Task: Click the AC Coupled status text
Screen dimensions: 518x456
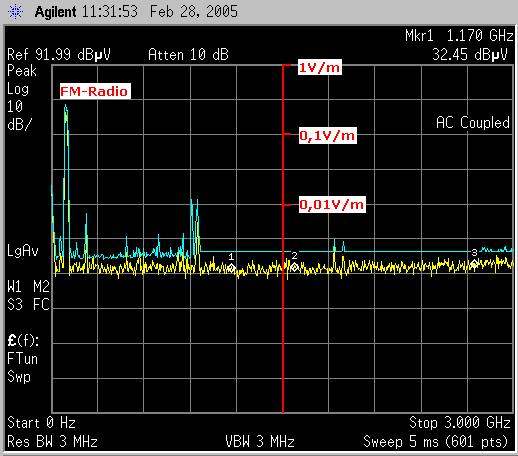Action: [473, 123]
